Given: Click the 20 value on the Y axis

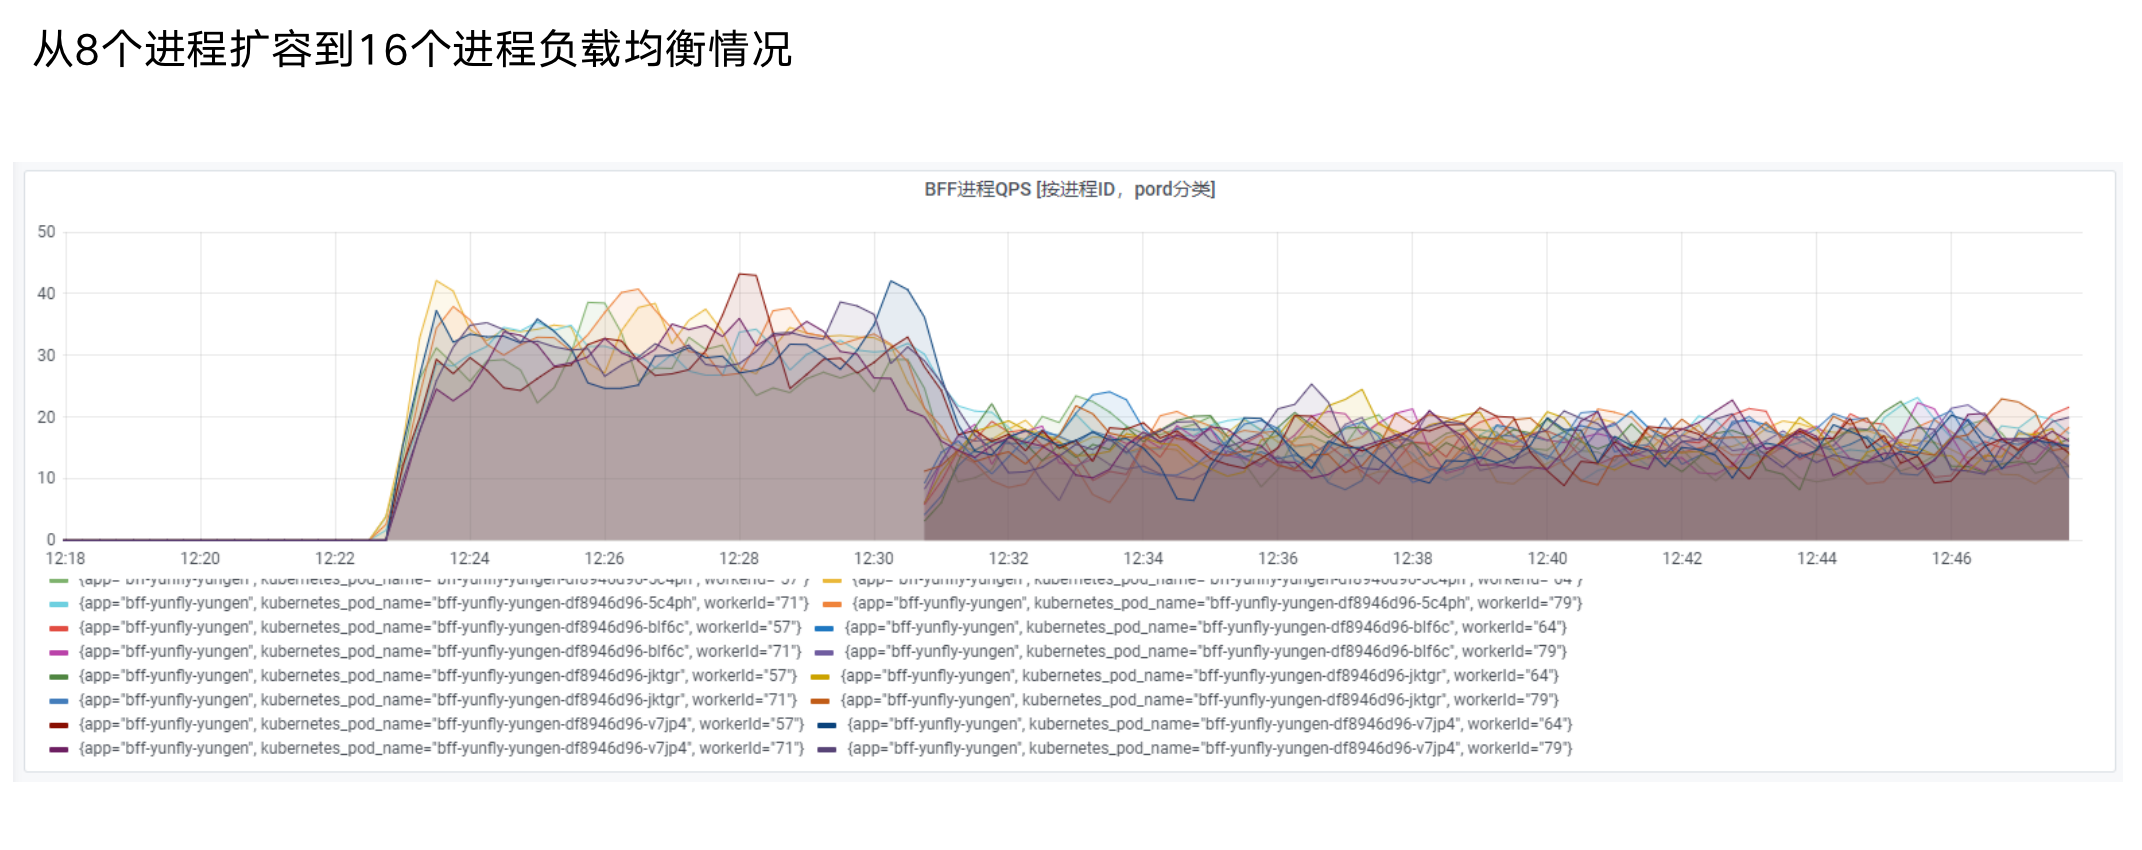Looking at the screenshot, I should pos(46,417).
